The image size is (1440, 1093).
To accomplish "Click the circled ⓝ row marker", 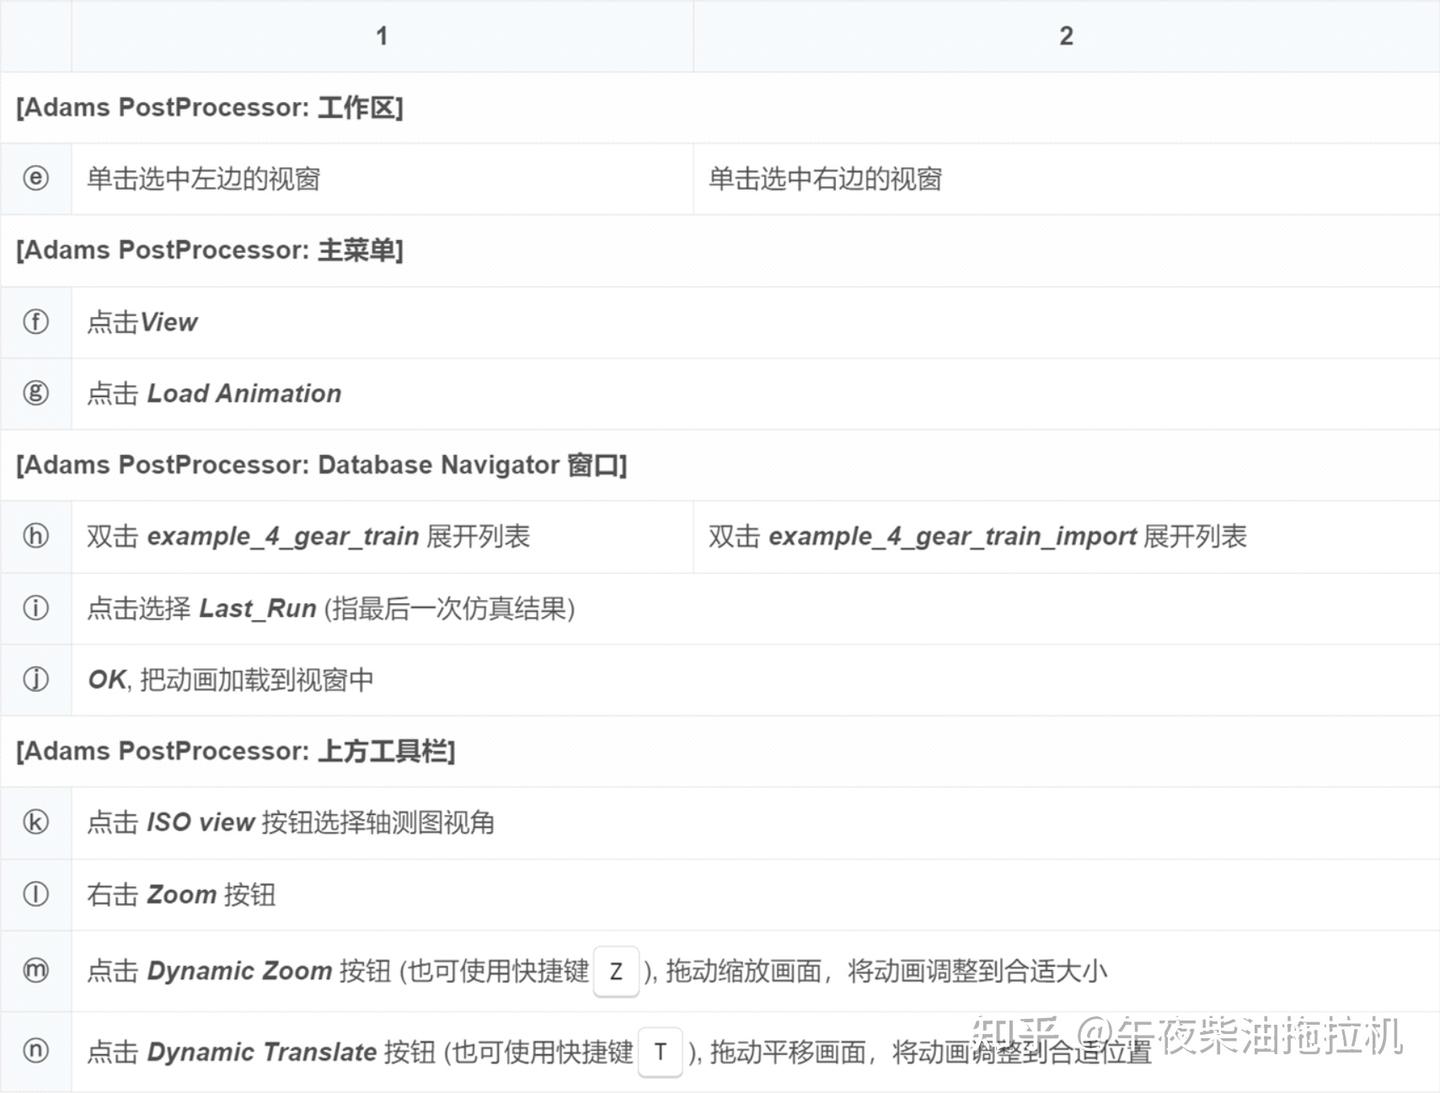I will [x=36, y=1051].
